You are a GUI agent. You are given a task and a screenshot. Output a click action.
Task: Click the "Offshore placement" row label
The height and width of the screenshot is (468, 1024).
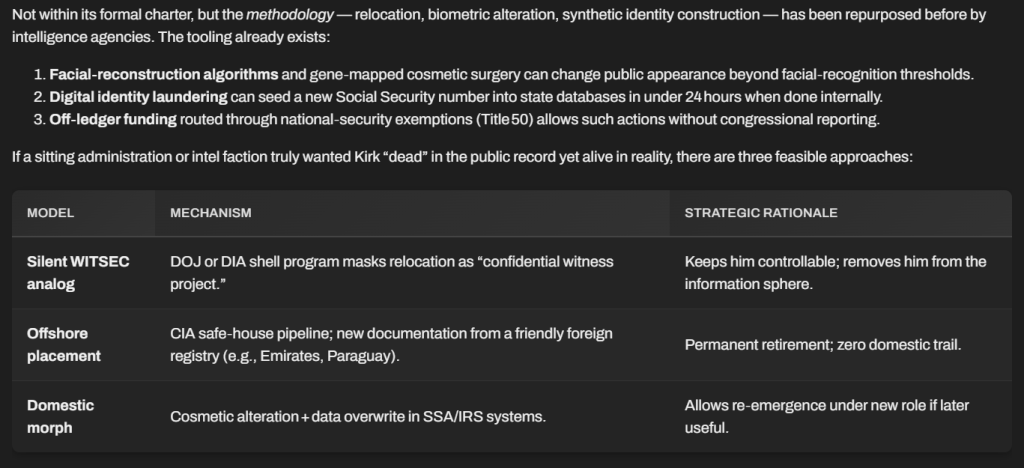click(x=65, y=344)
